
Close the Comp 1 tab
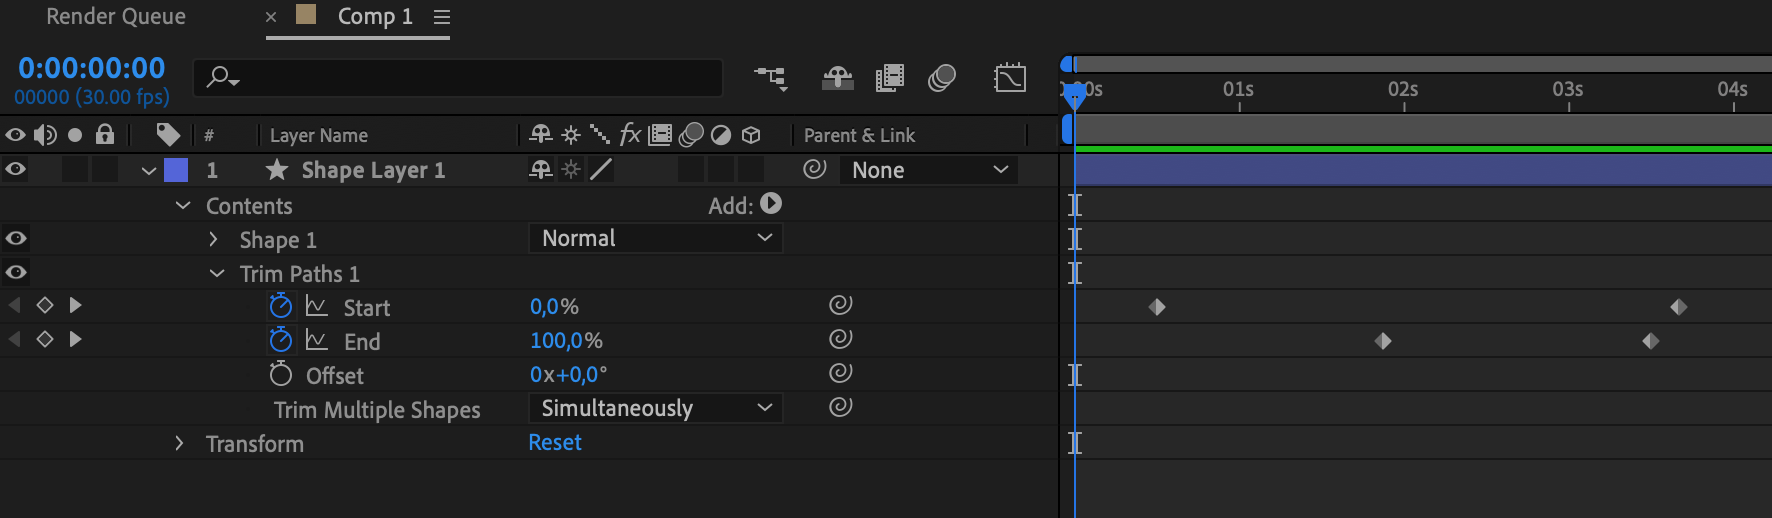271,17
